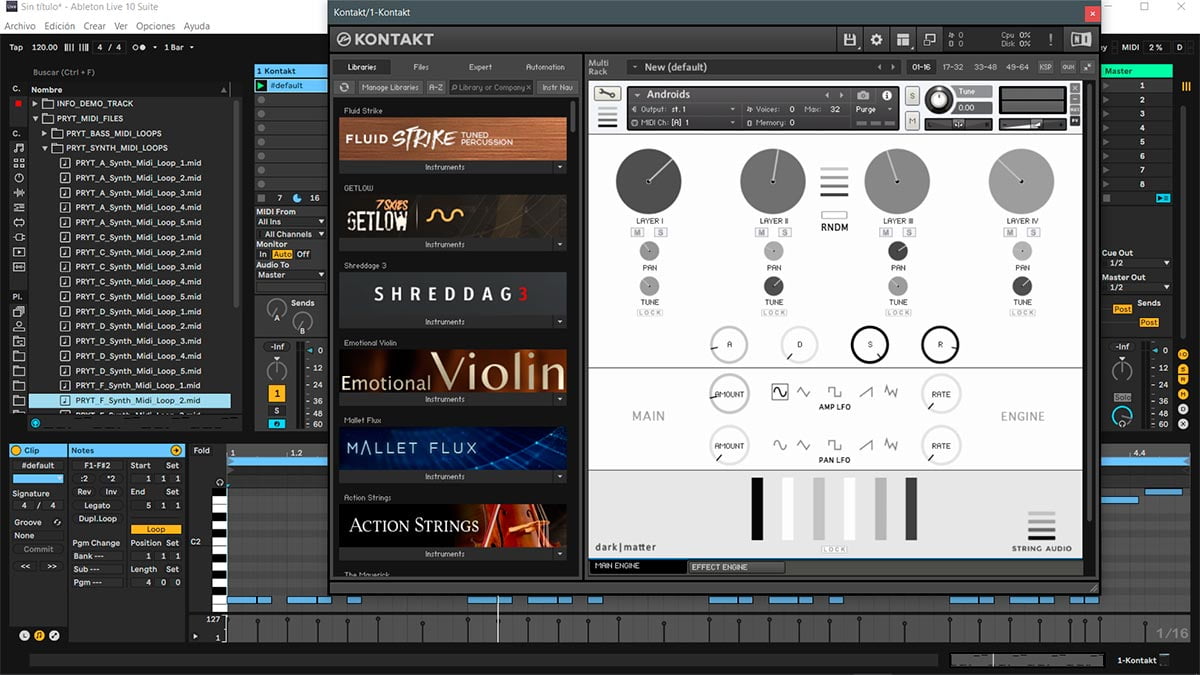Open the Crear menu
The image size is (1200, 675).
coord(94,26)
